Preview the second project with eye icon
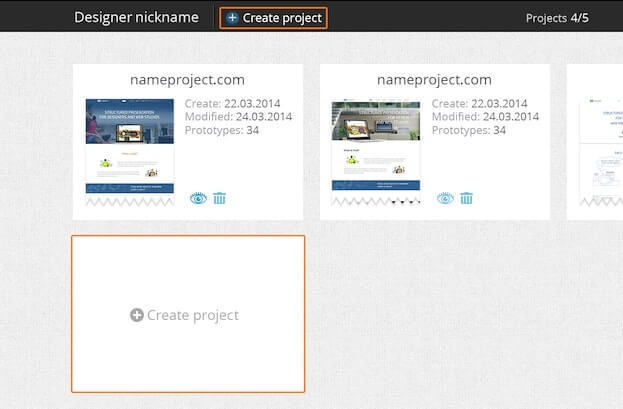Image resolution: width=623 pixels, height=409 pixels. coord(445,198)
